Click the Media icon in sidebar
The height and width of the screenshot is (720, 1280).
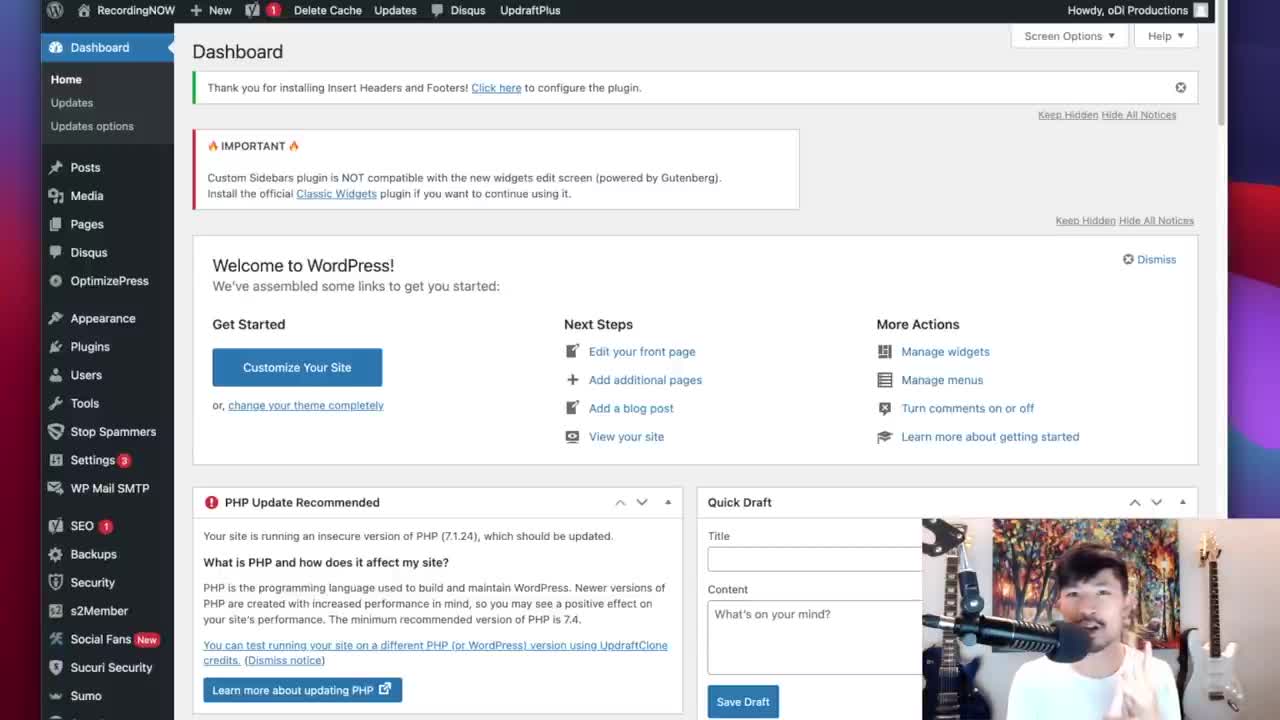[56, 196]
